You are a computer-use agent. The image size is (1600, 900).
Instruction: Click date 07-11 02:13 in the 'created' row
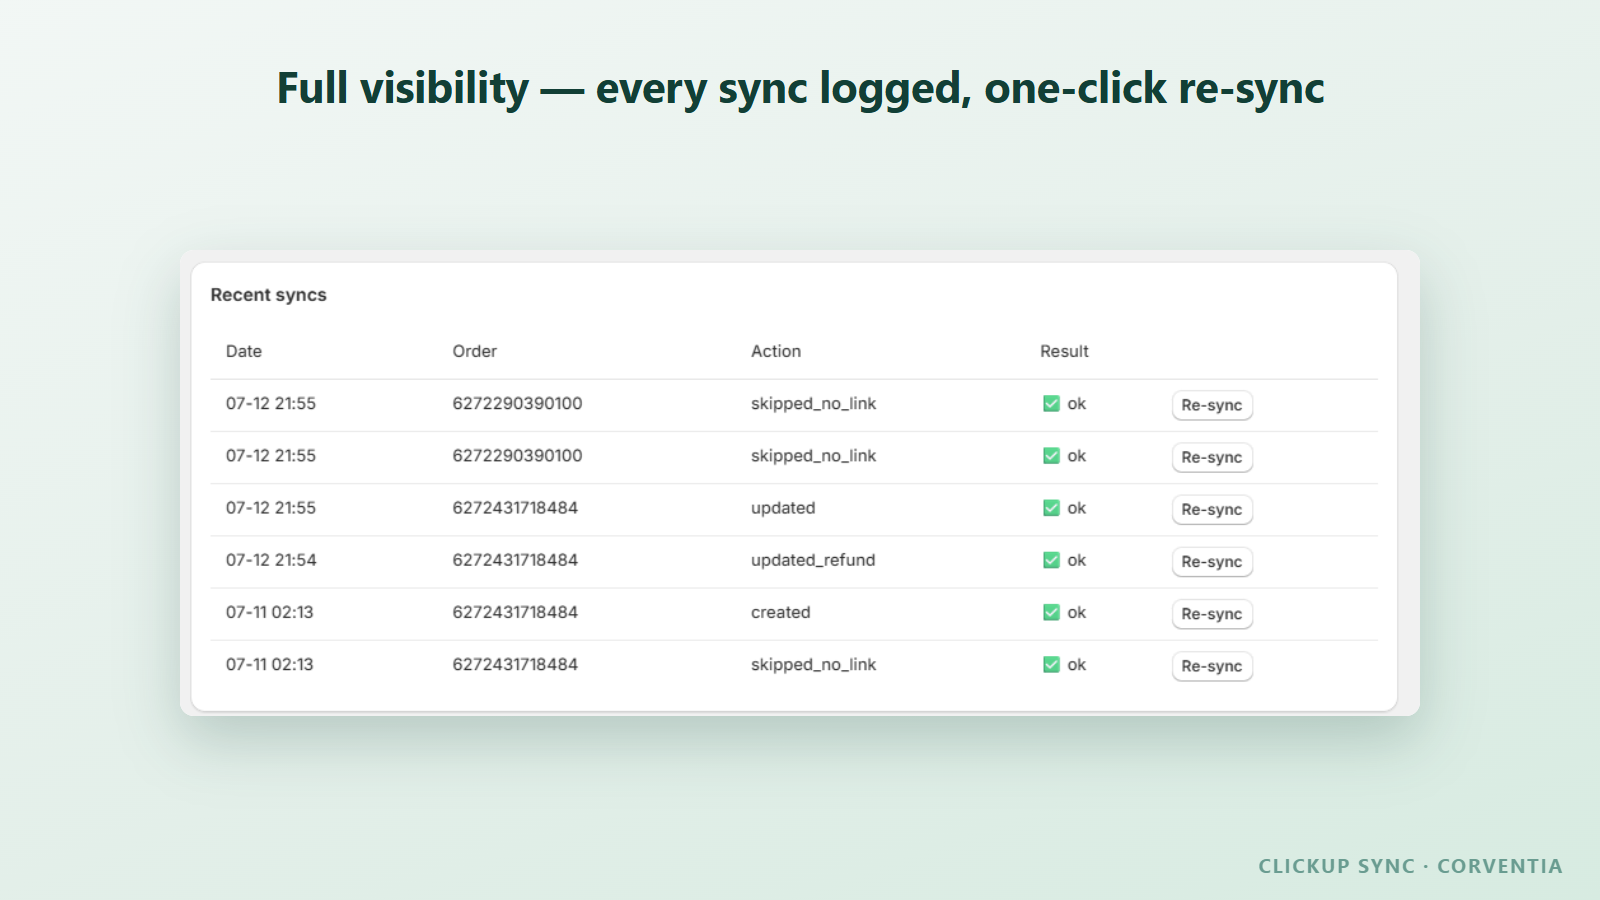pos(270,612)
